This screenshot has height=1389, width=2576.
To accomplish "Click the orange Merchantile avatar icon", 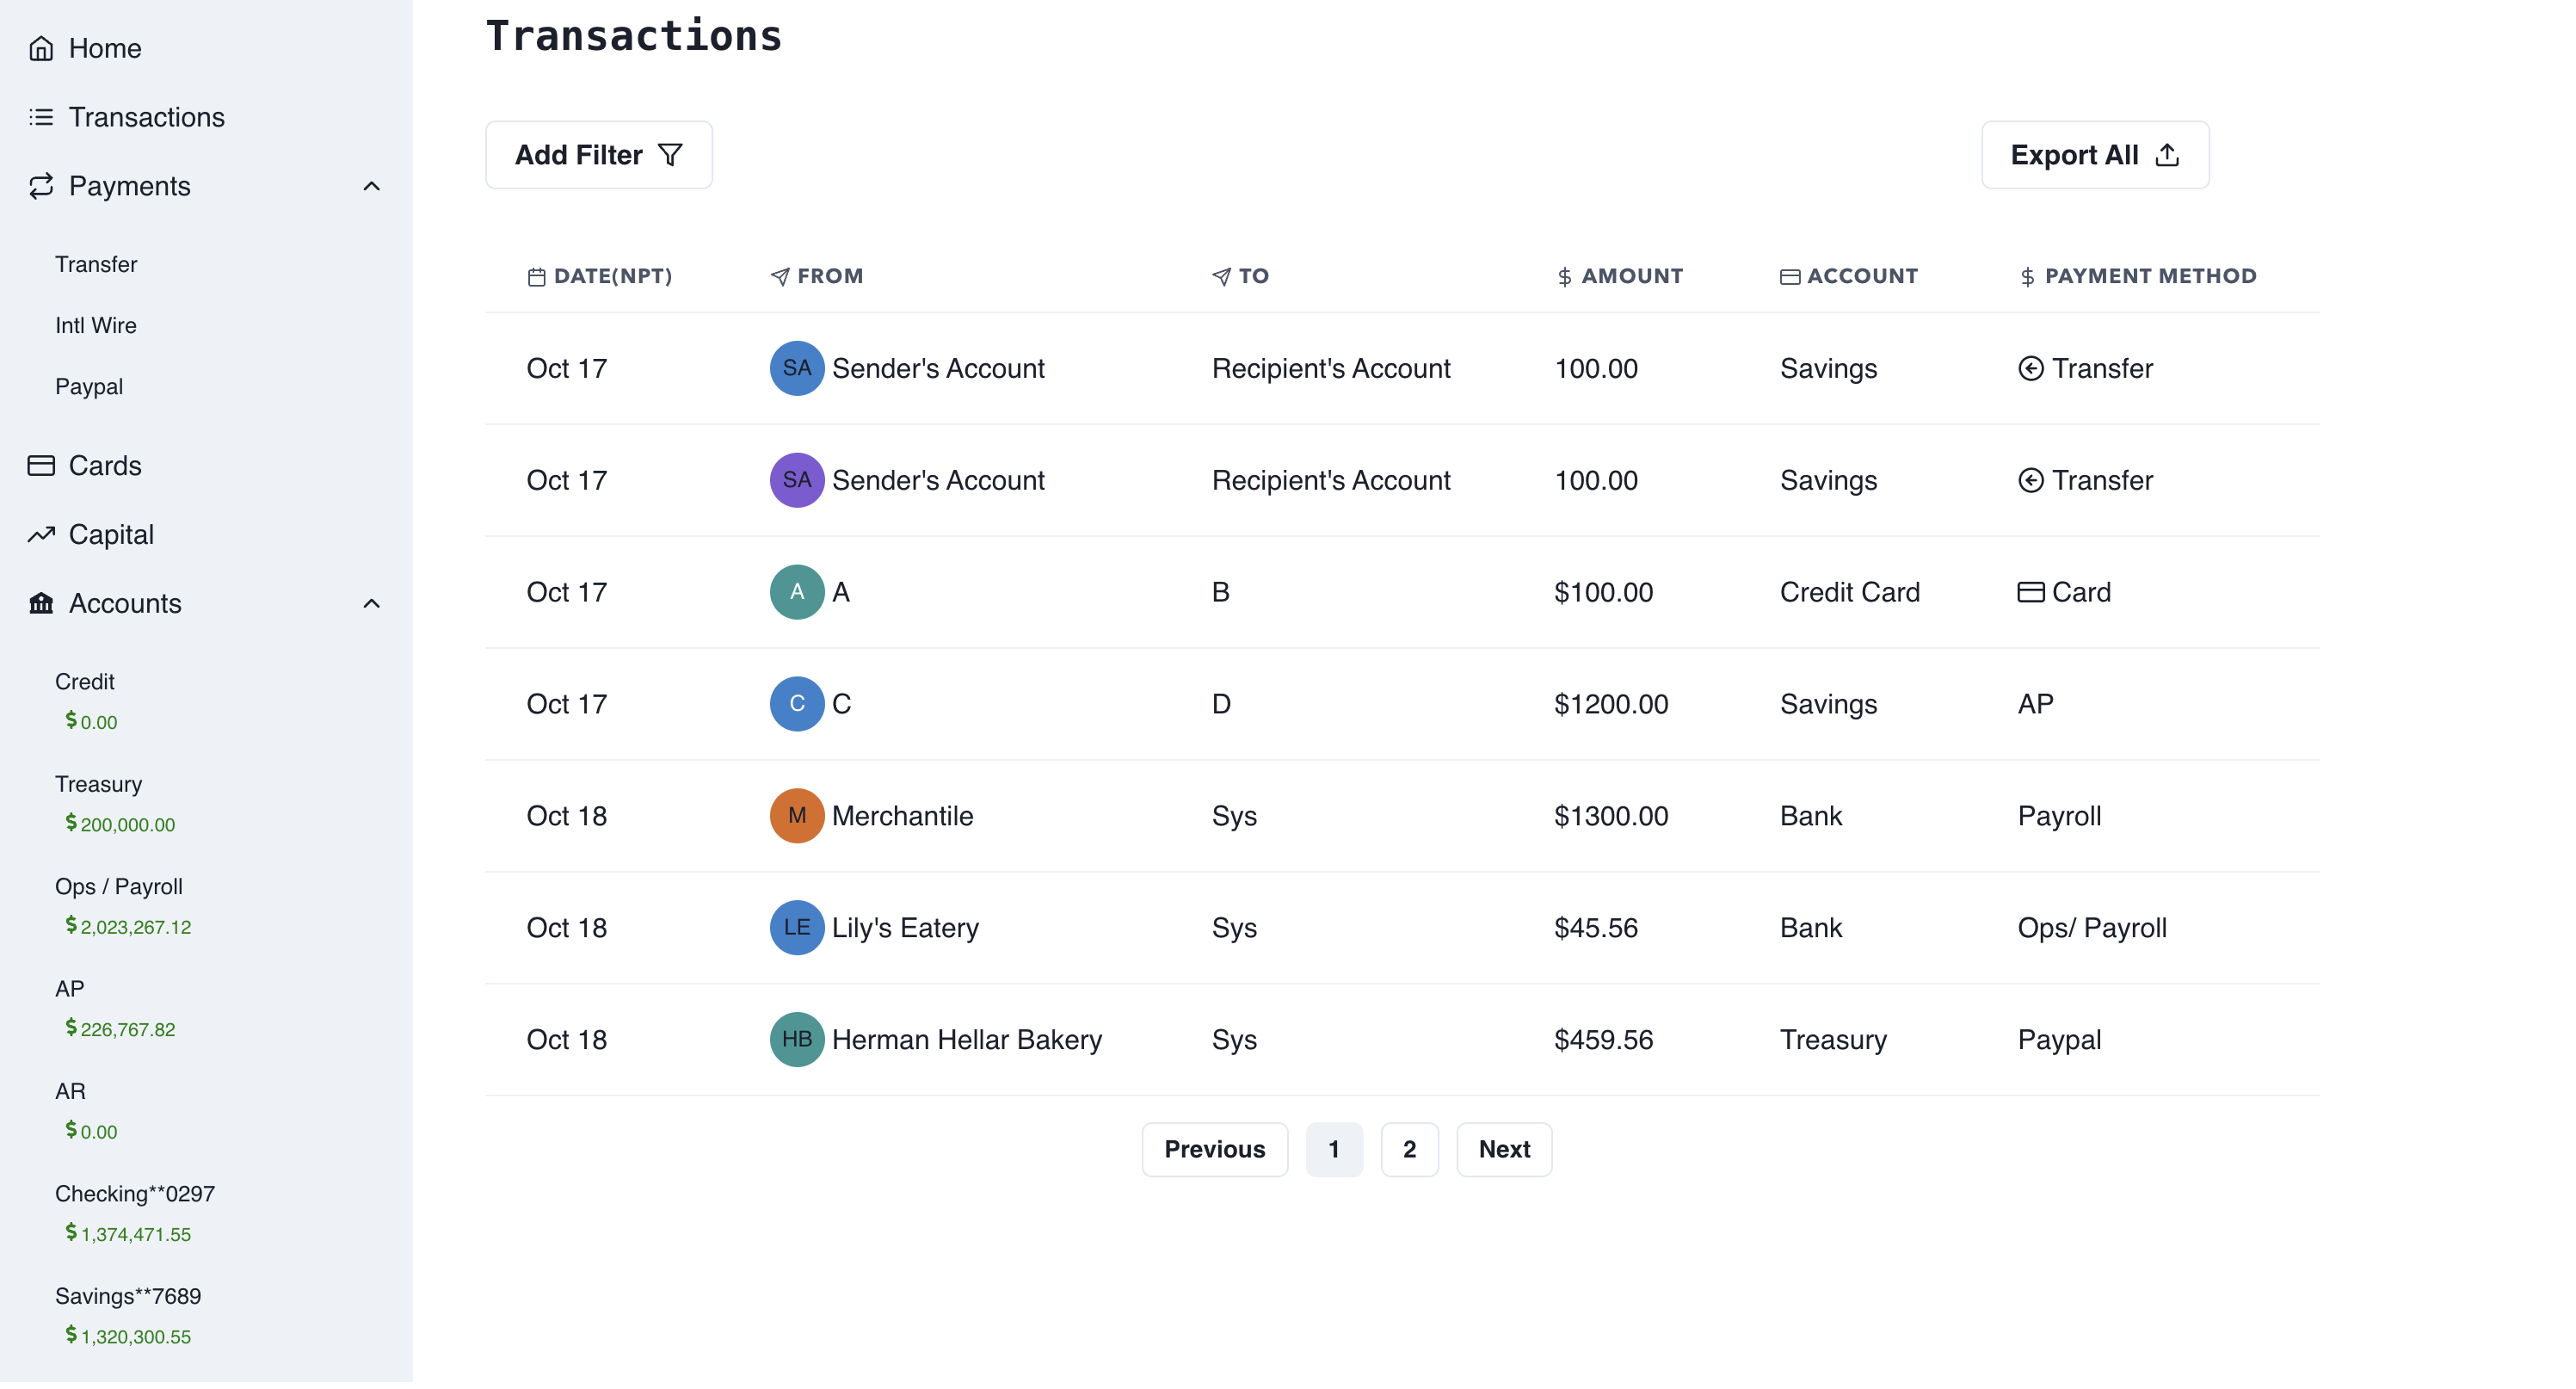I will tap(797, 816).
